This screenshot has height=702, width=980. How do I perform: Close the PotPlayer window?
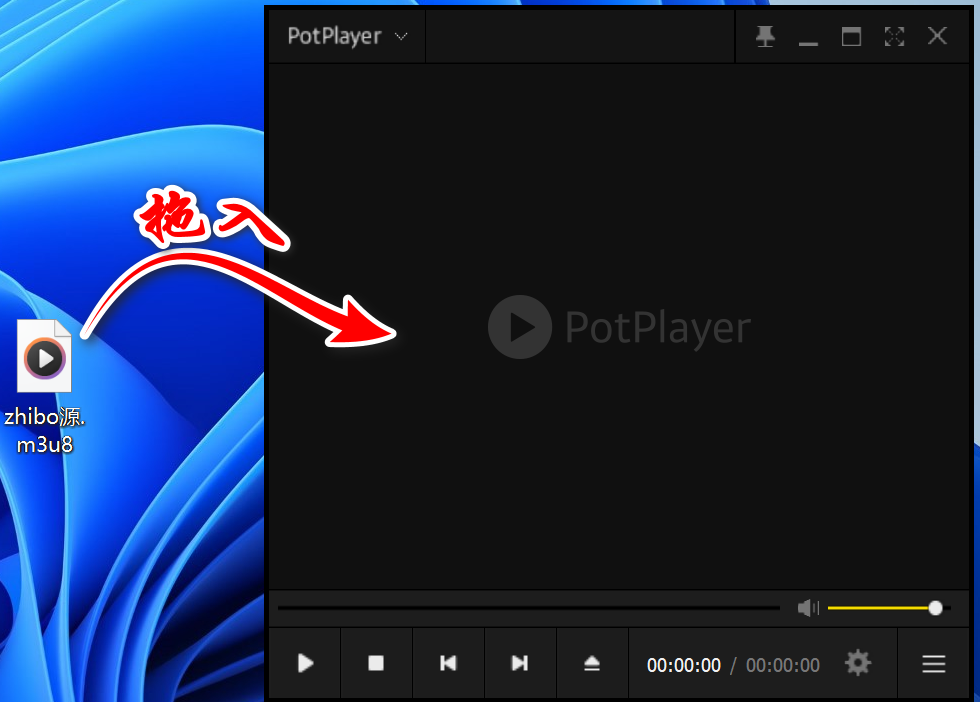point(937,36)
